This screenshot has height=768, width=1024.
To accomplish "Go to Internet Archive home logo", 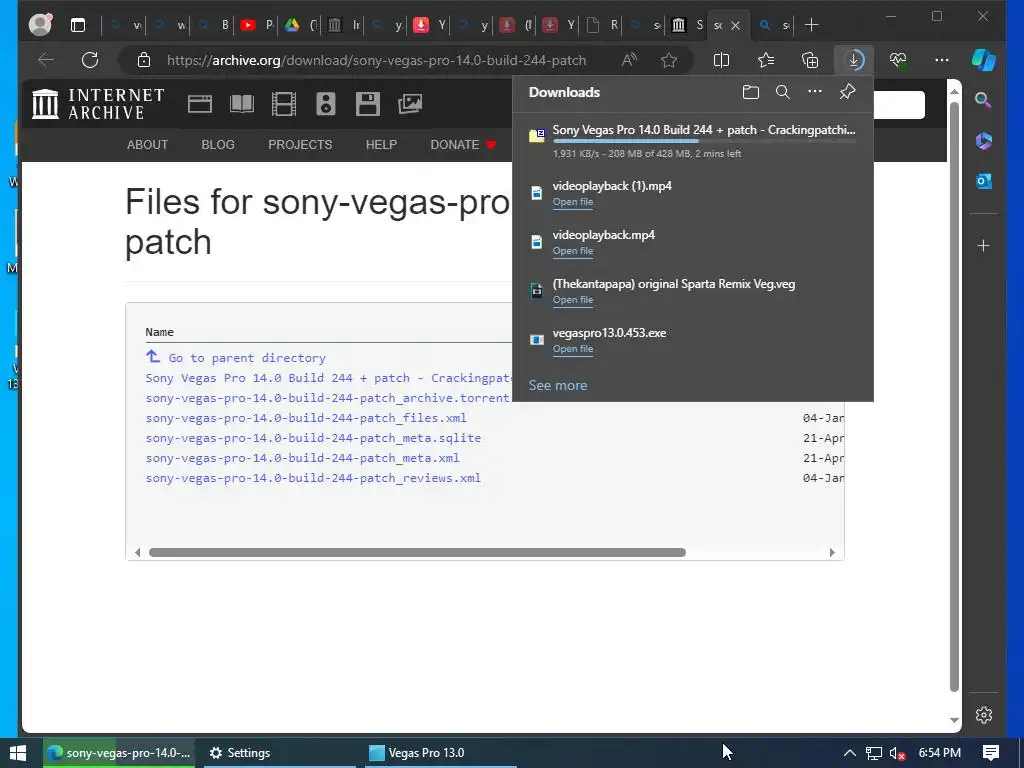I will click(98, 104).
